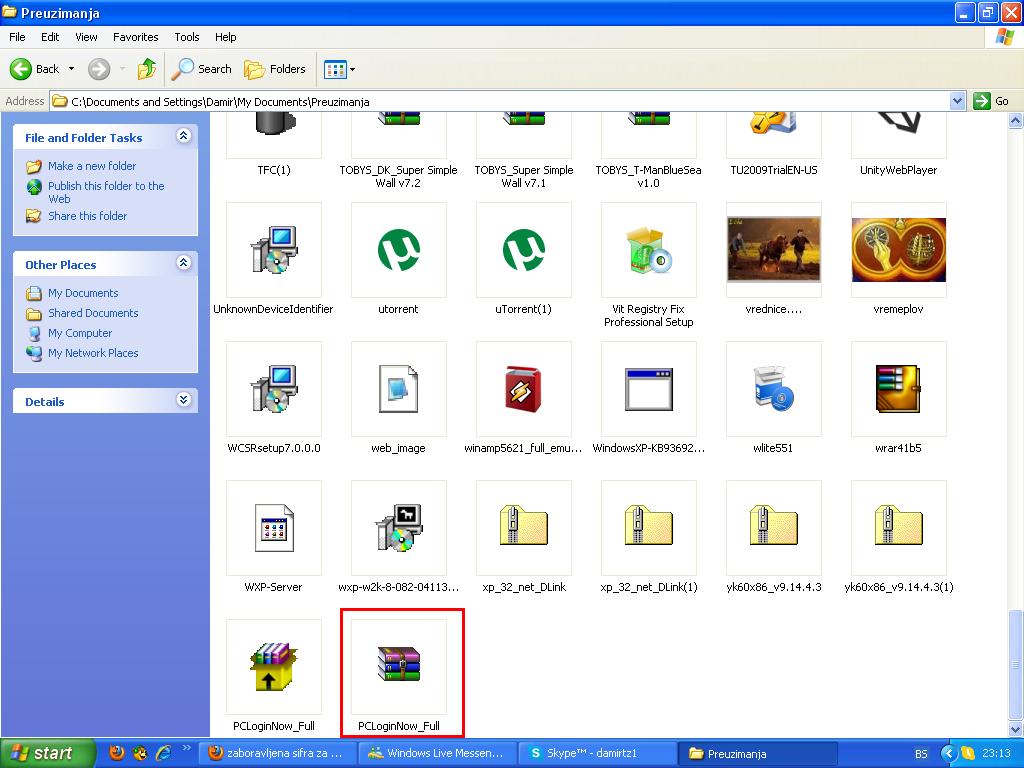Switch to zaboravljena sifra Firefox taskbar window
The image size is (1024, 768).
tap(277, 753)
